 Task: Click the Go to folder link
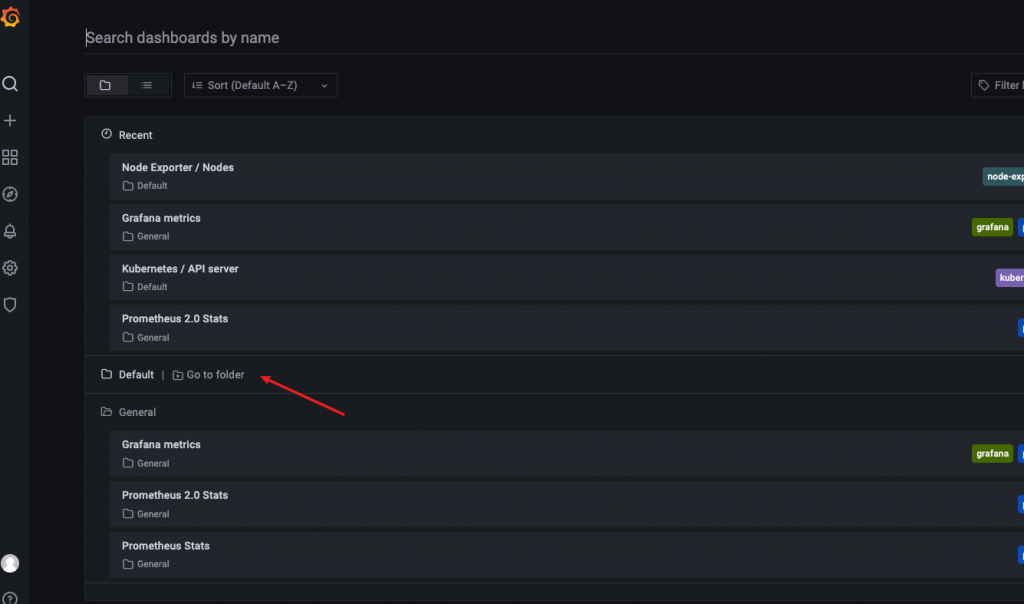pos(208,374)
